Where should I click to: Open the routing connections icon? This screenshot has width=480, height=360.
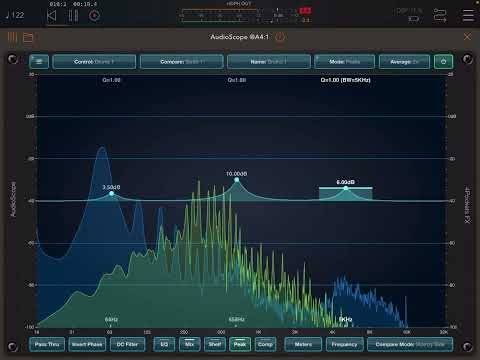coord(440,16)
